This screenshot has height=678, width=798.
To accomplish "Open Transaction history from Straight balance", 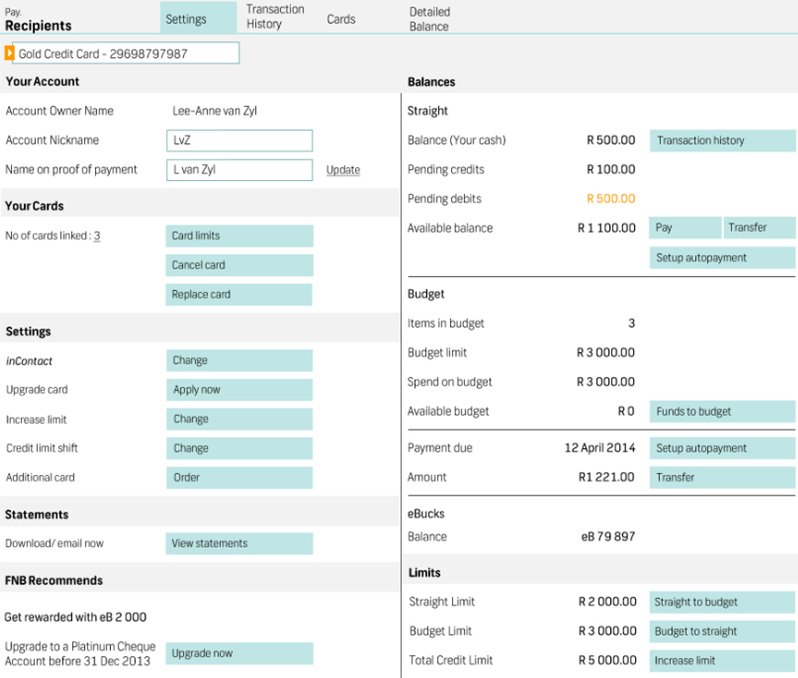I will (722, 140).
